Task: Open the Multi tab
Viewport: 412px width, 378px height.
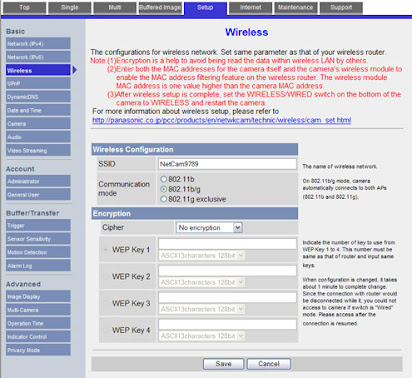Action: point(115,8)
